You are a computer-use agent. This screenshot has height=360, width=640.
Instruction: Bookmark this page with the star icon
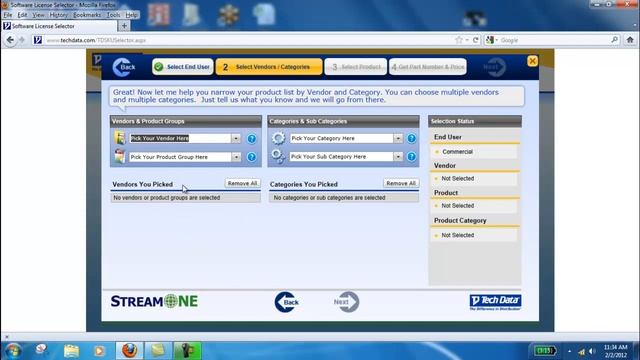pos(459,40)
